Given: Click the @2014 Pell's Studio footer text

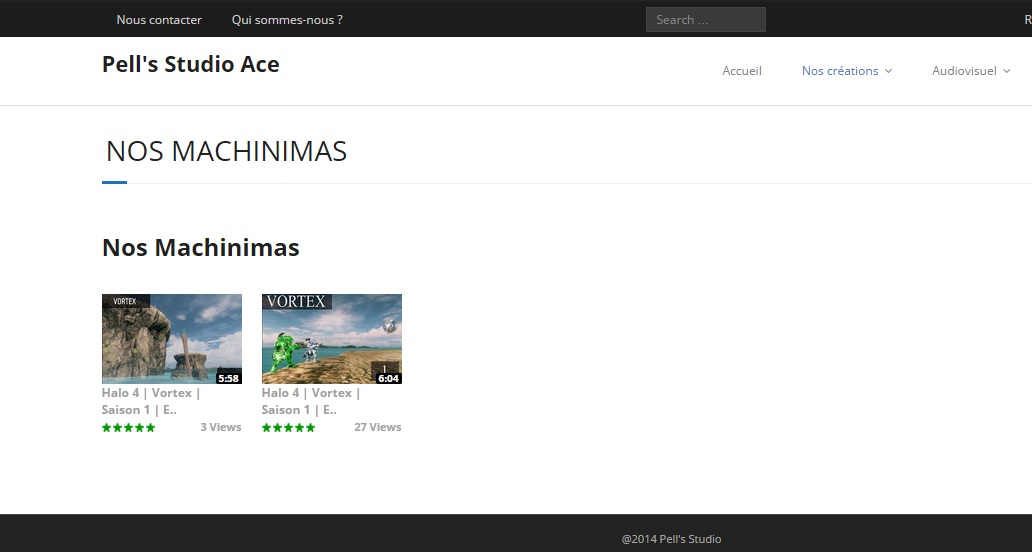Looking at the screenshot, I should point(671,539).
